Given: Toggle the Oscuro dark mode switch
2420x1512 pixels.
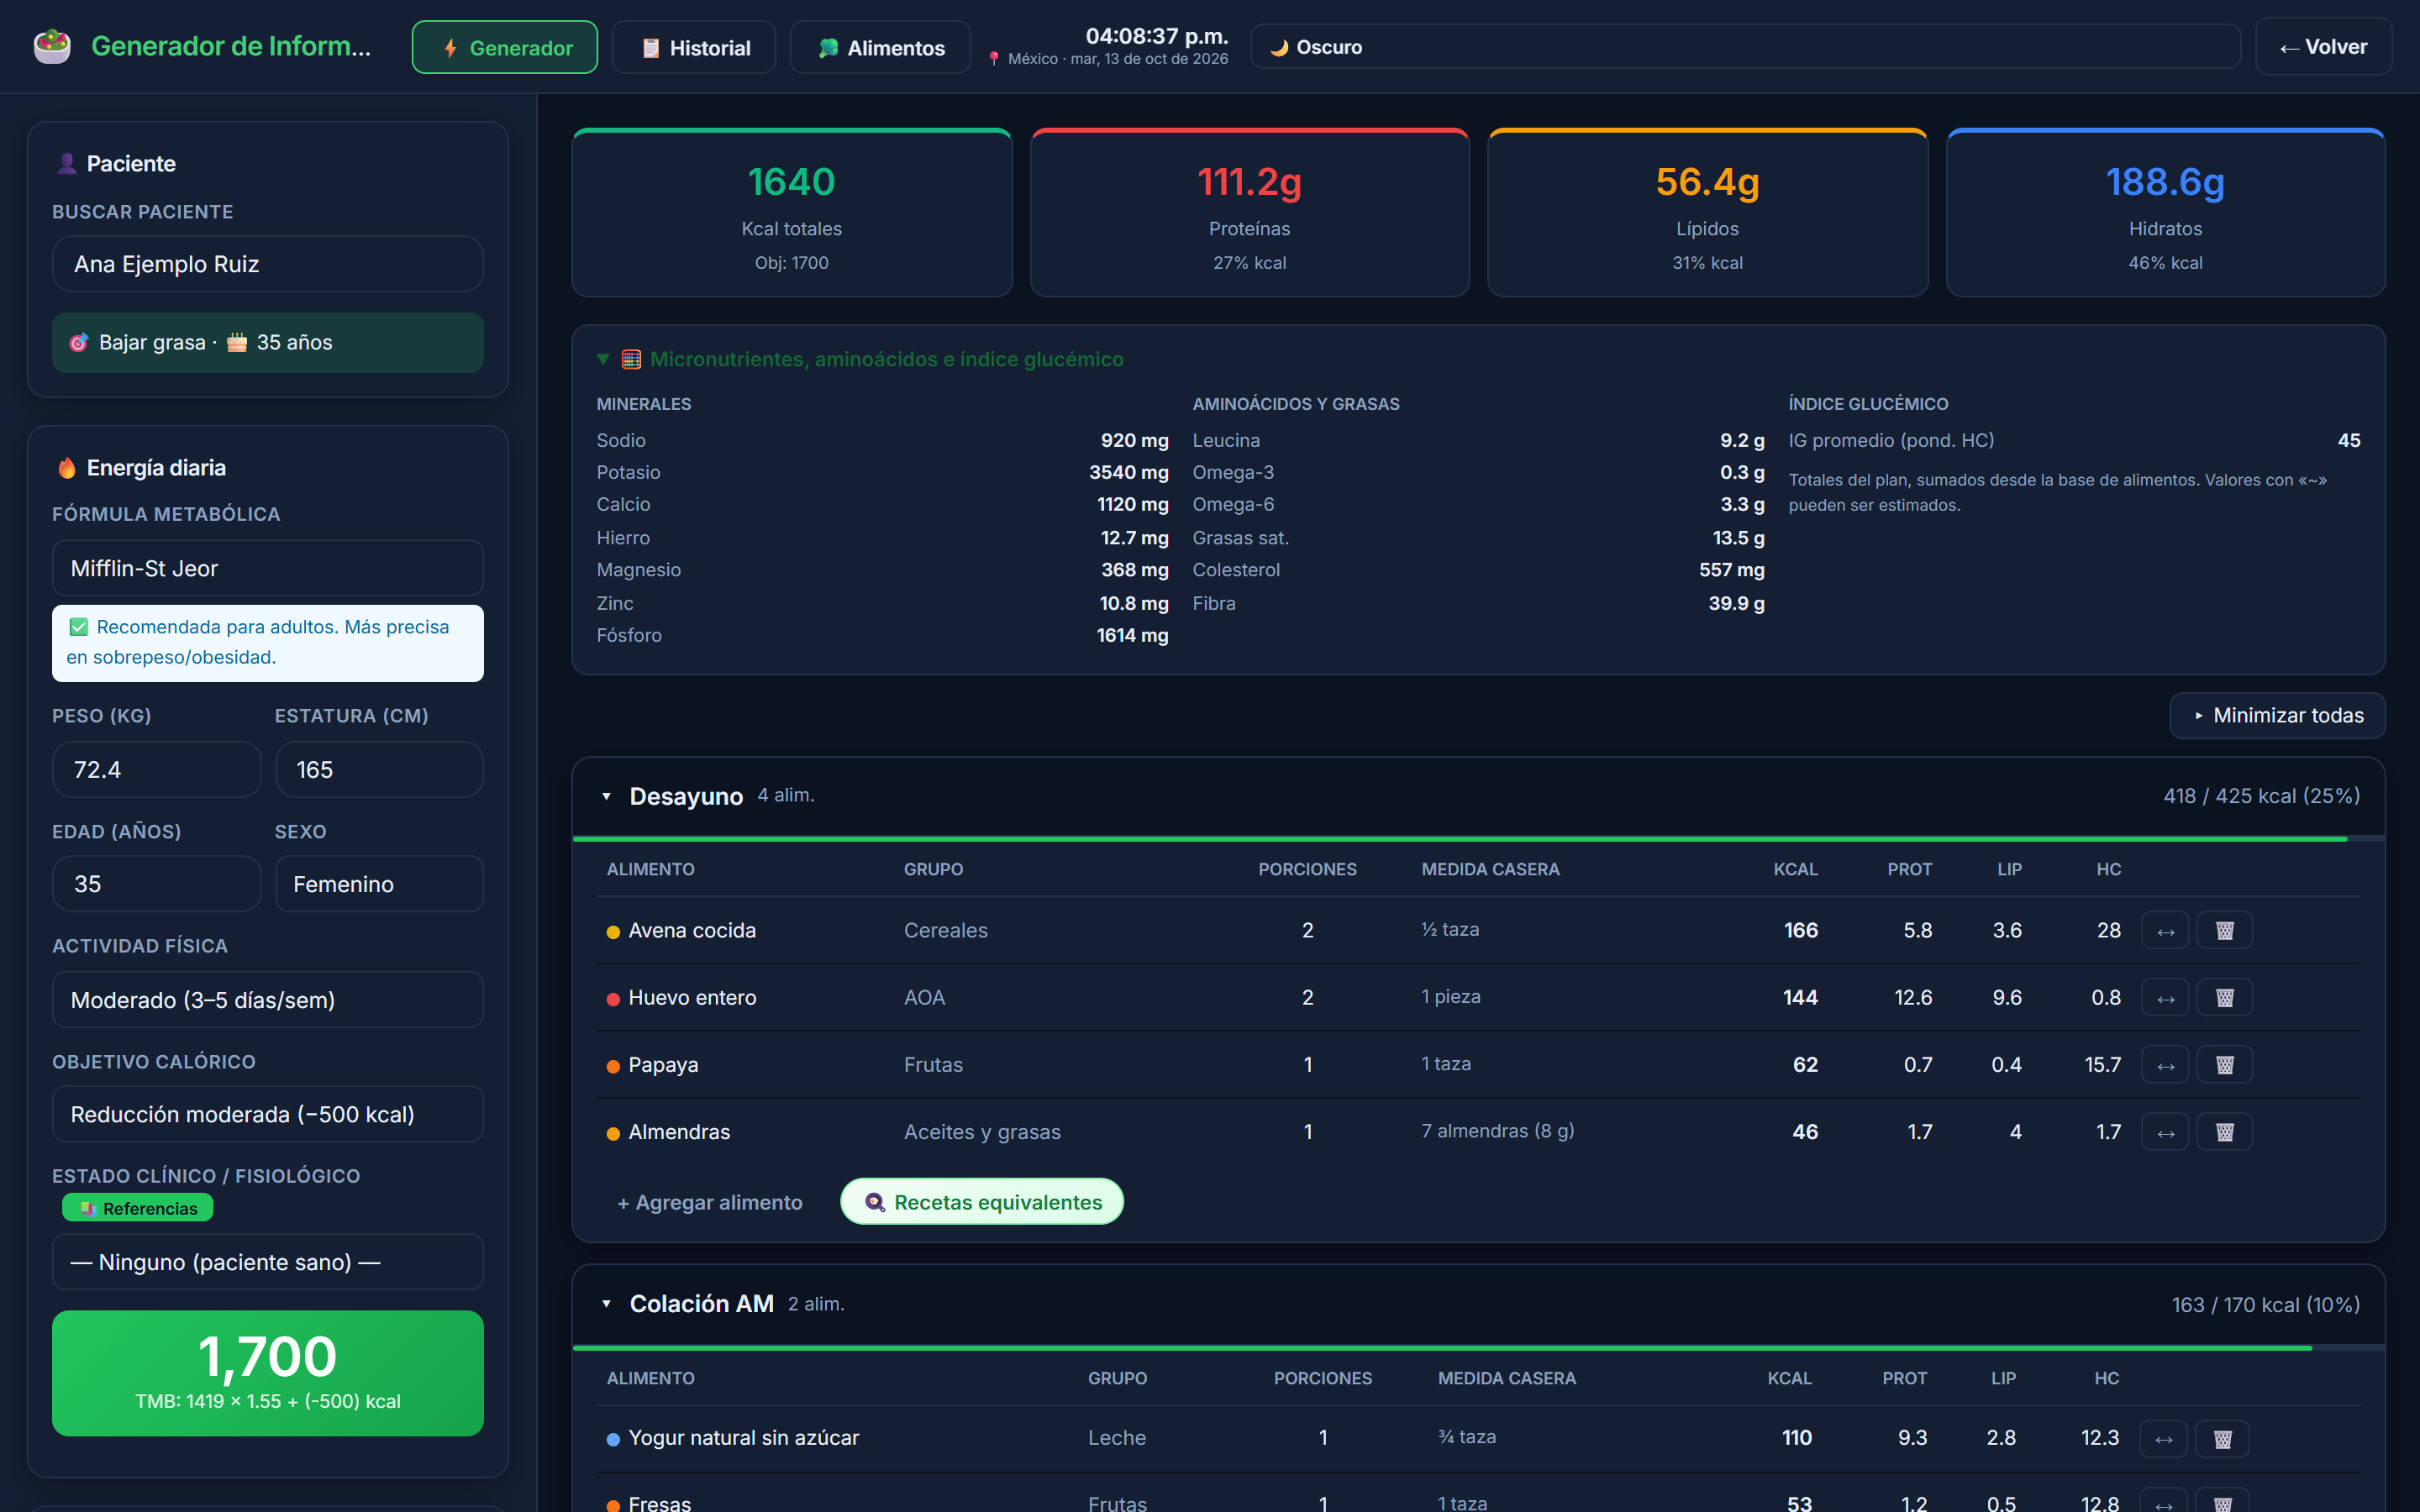Looking at the screenshot, I should [x=1745, y=47].
